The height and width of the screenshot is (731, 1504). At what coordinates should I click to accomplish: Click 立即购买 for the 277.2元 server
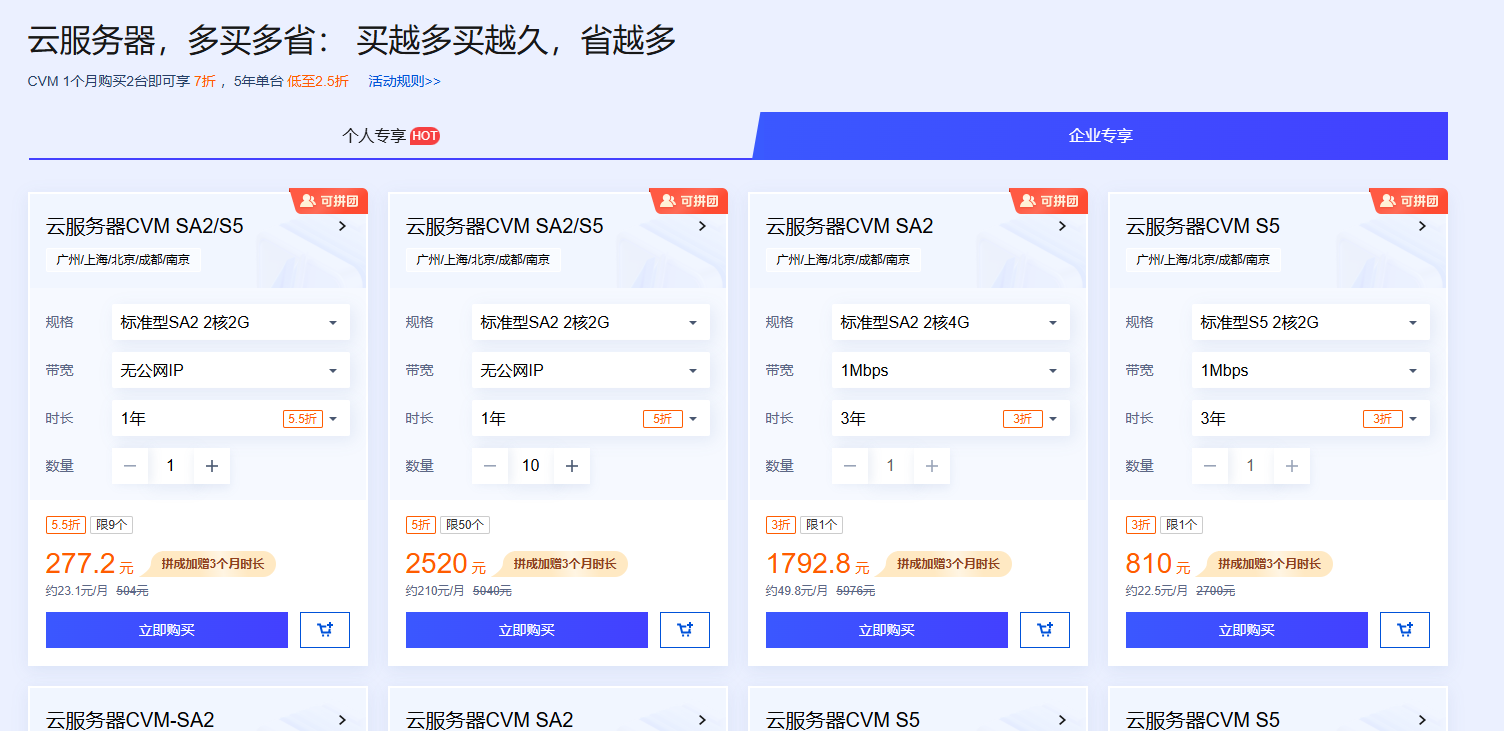point(167,630)
